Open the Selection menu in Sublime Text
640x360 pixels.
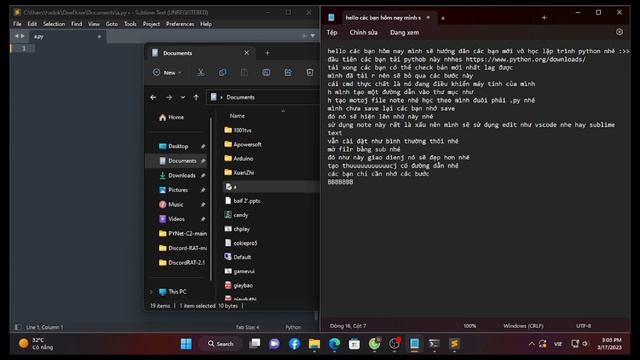click(x=54, y=24)
